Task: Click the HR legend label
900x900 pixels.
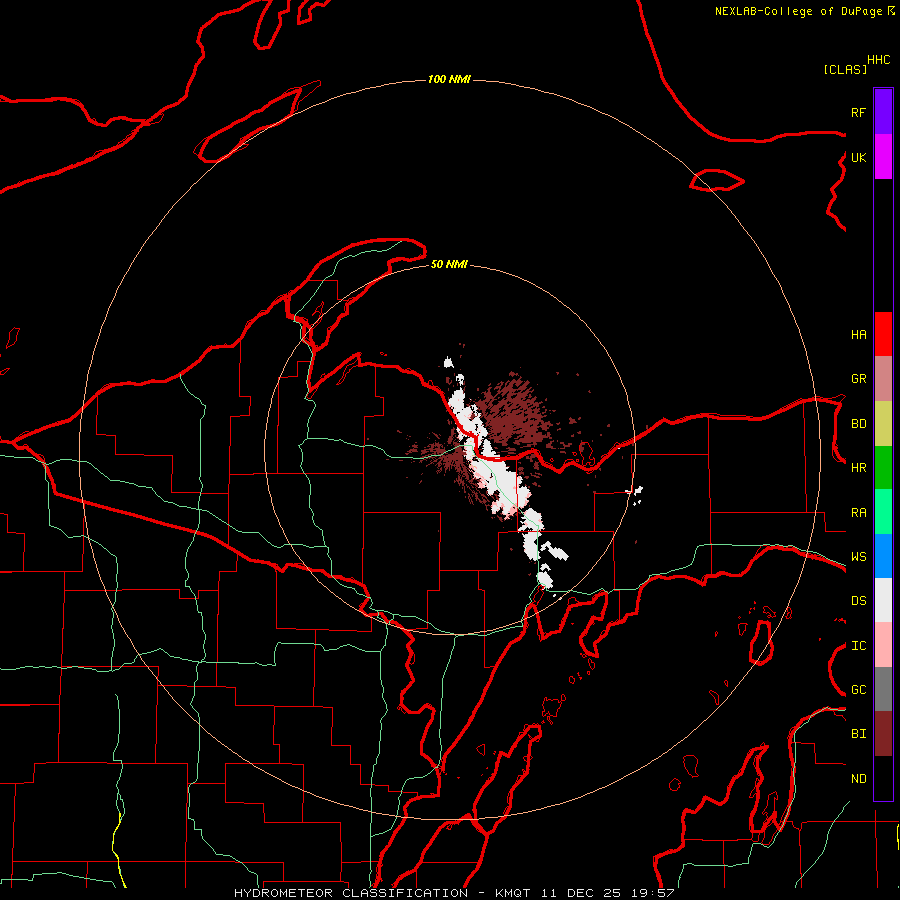Action: (x=859, y=468)
